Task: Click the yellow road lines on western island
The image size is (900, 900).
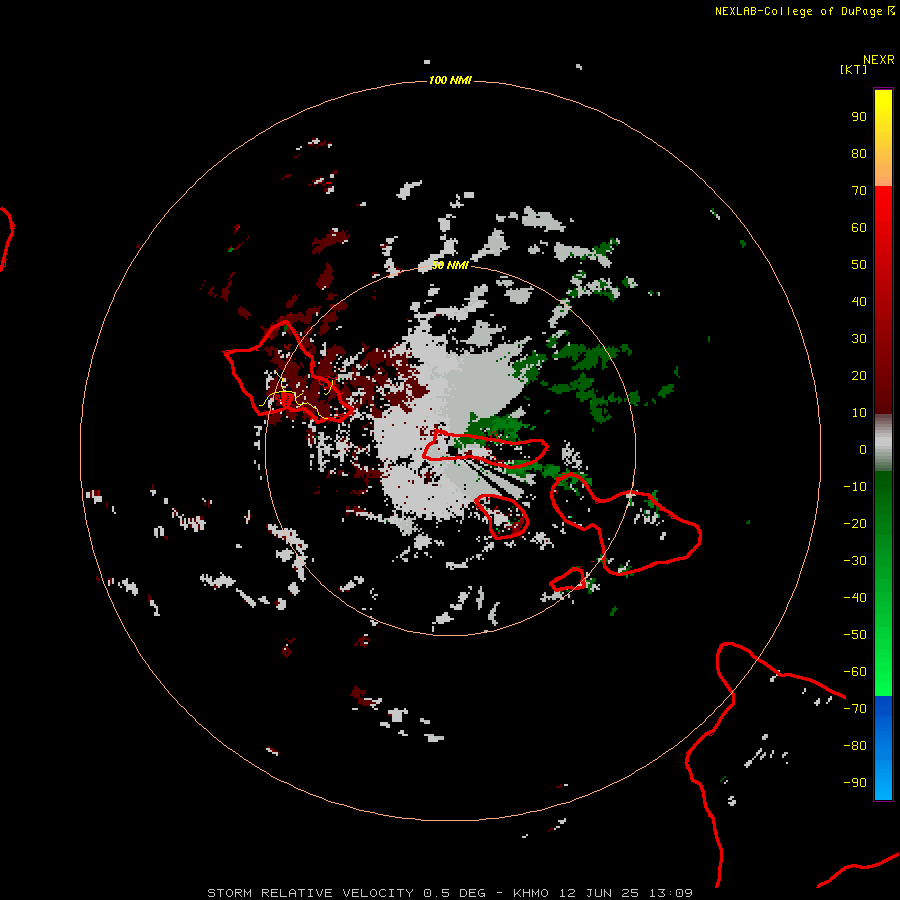Action: (296, 395)
